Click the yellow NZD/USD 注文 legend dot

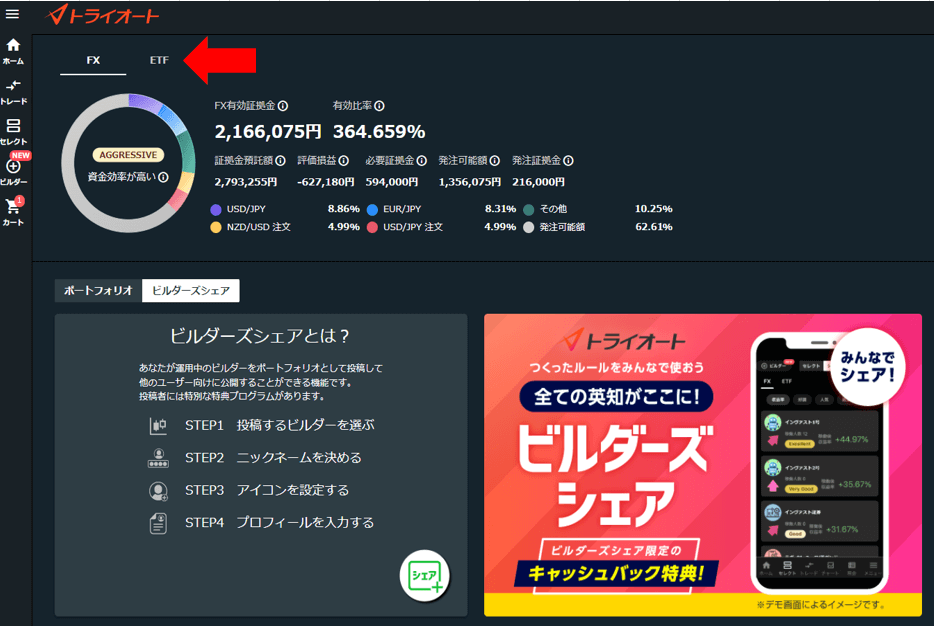[216, 228]
